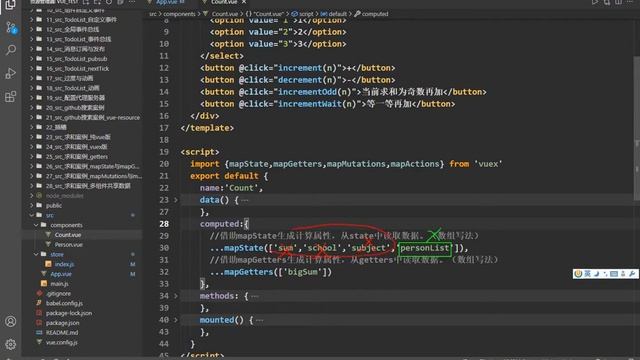
Task: Open the Run and Debug view
Action: tap(11, 73)
